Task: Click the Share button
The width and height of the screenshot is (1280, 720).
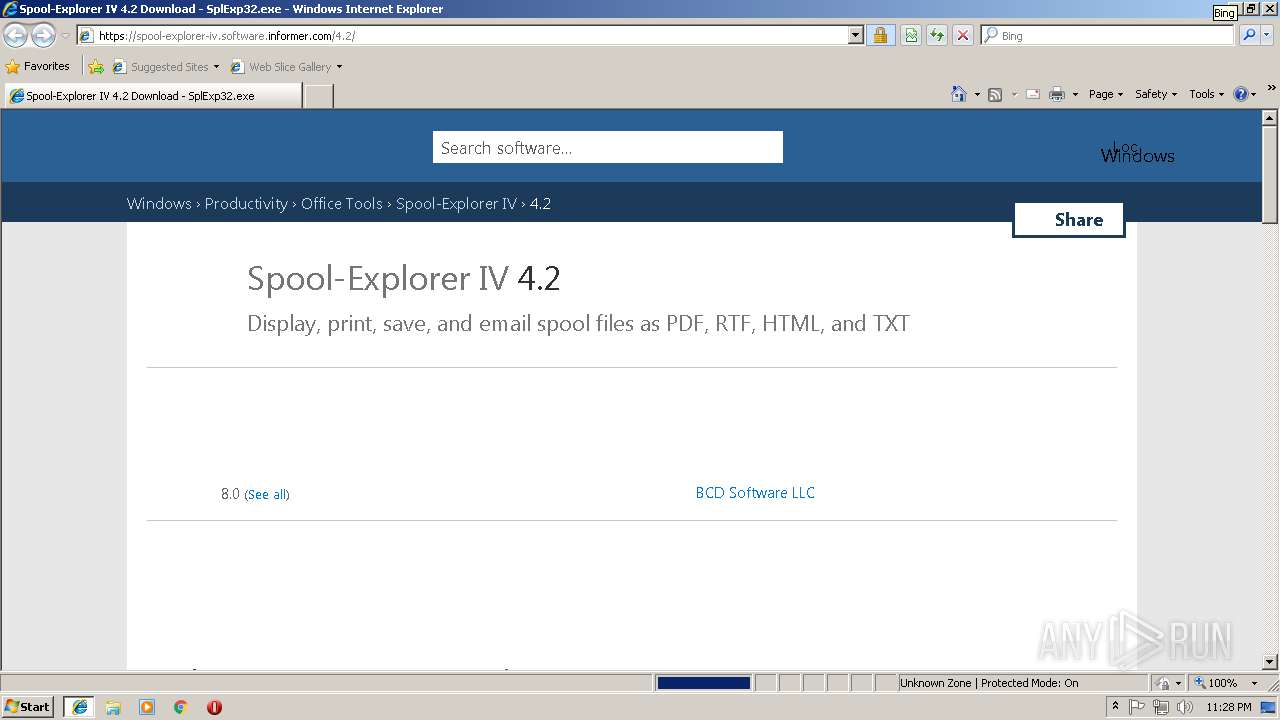Action: pyautogui.click(x=1069, y=220)
